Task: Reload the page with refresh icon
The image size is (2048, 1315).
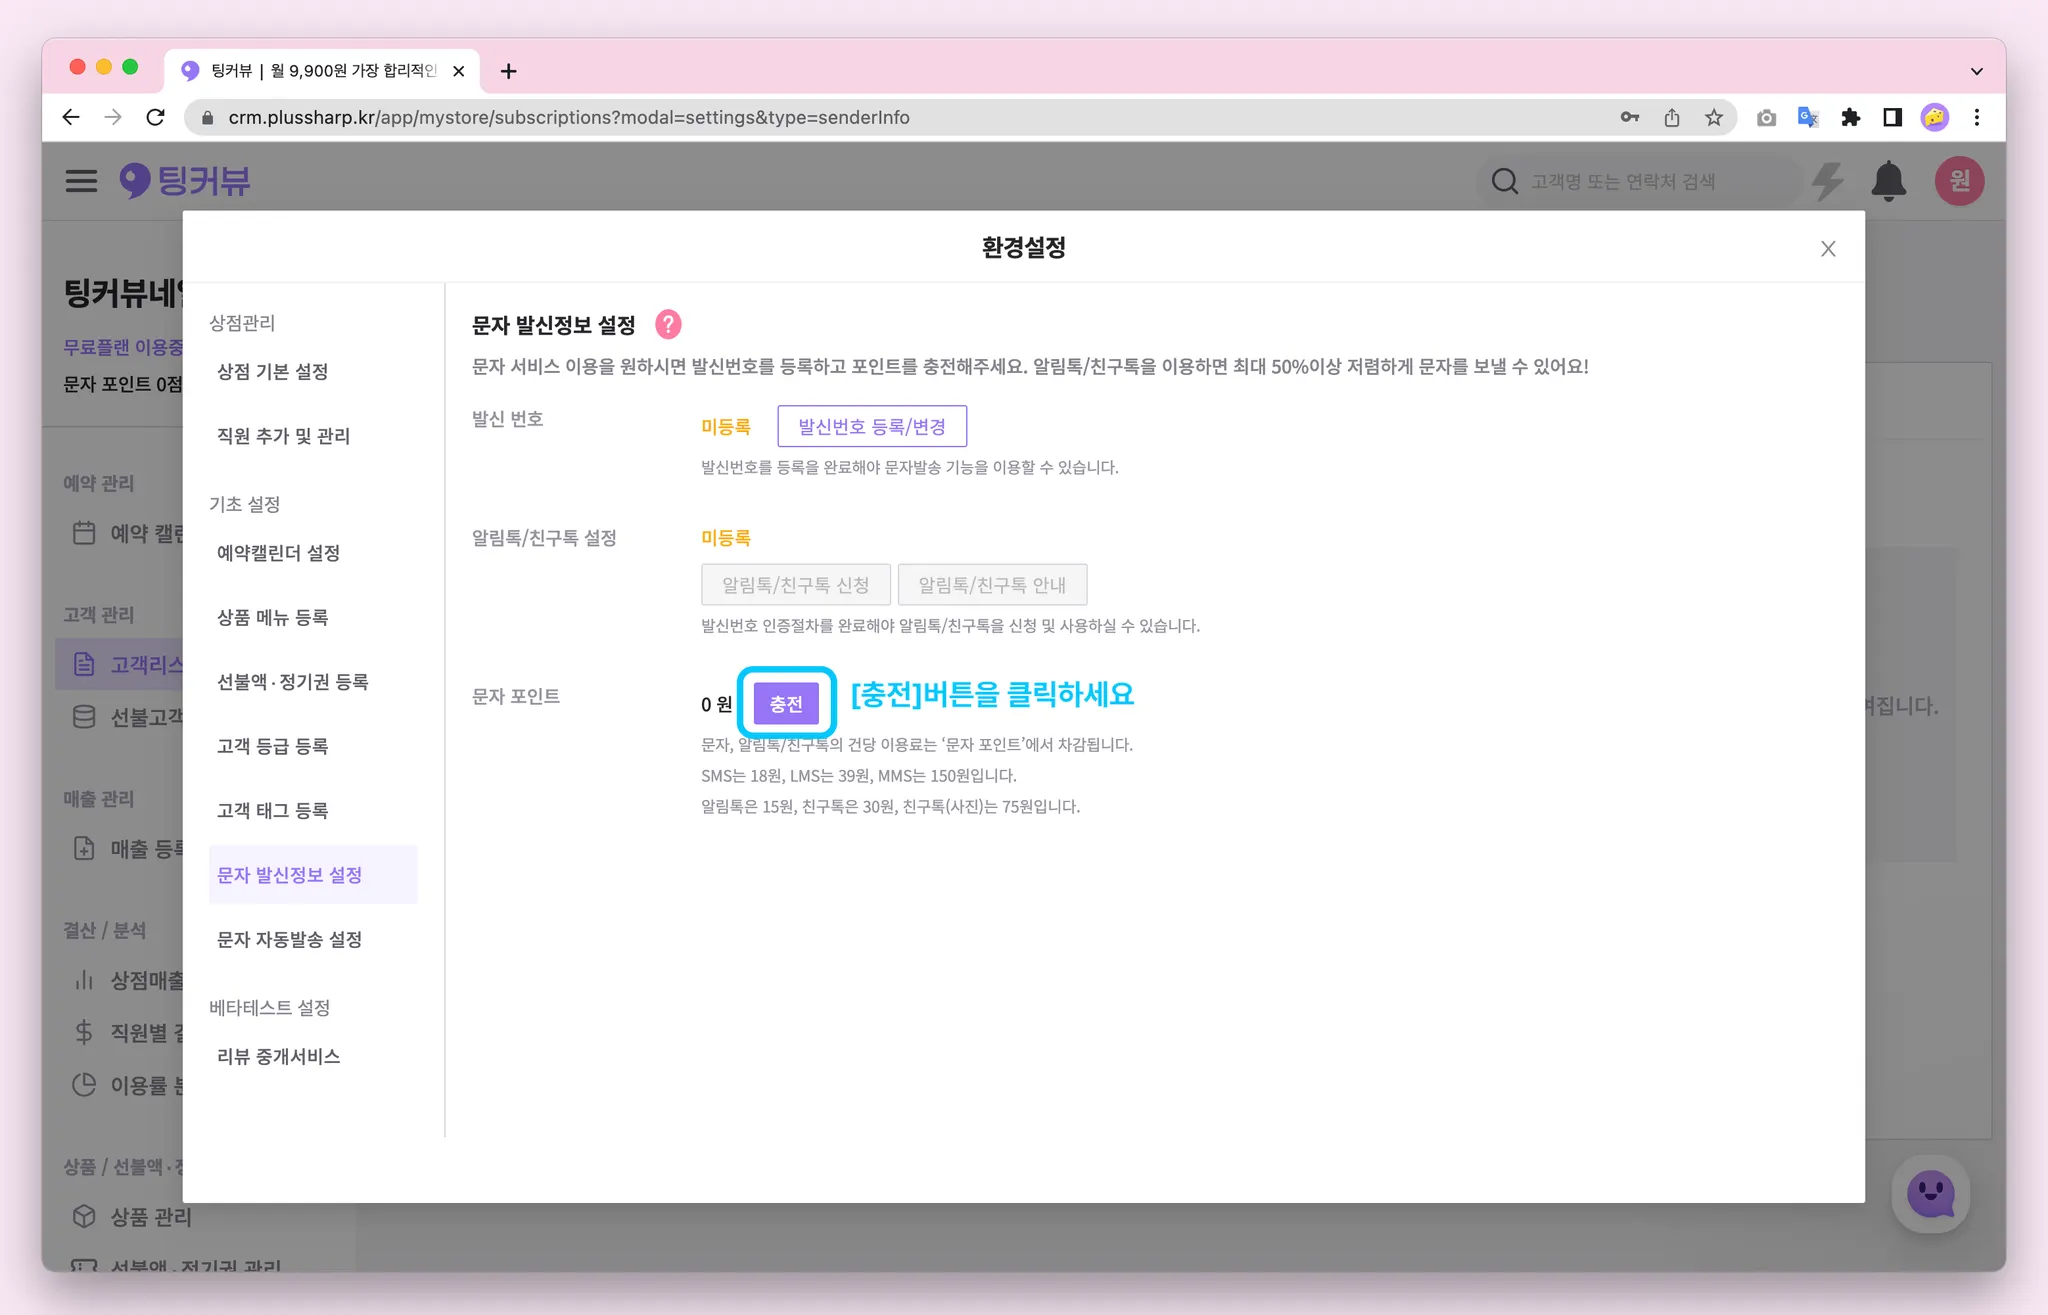Action: click(155, 118)
